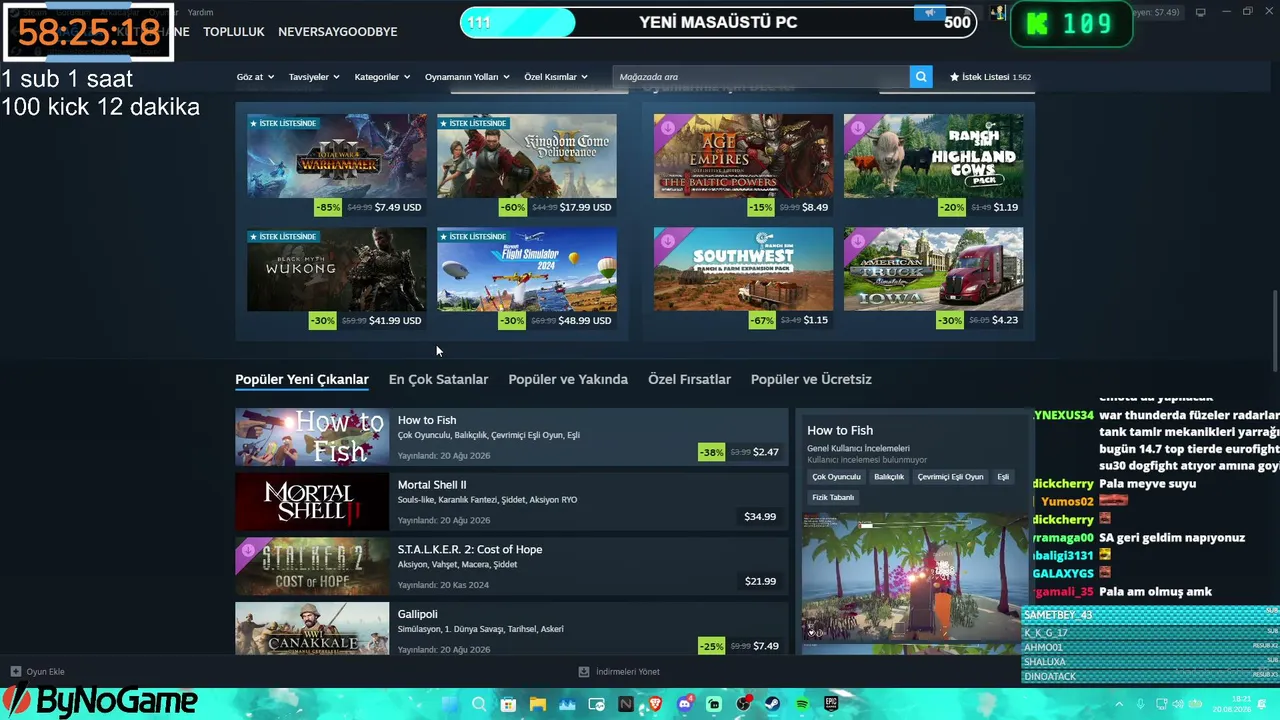Click the $17.99 USD Kingdom Come price
The image size is (1280, 720).
point(586,207)
